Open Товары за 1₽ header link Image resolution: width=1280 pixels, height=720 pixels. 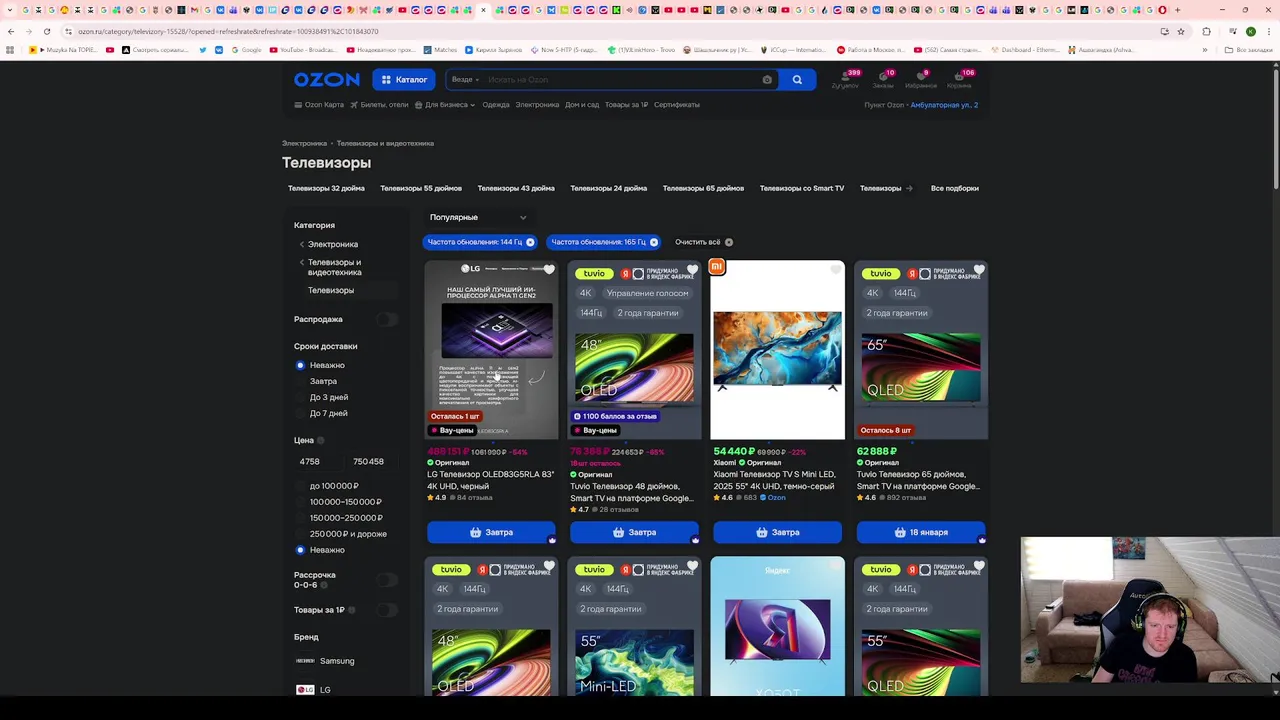click(626, 105)
